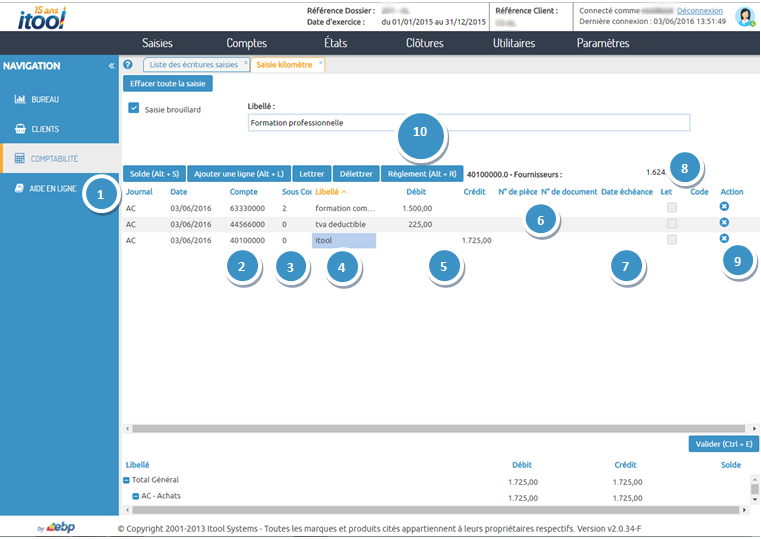Image resolution: width=761 pixels, height=539 pixels.
Task: Collapse the navigation panel with chevron icon
Action: (x=111, y=66)
